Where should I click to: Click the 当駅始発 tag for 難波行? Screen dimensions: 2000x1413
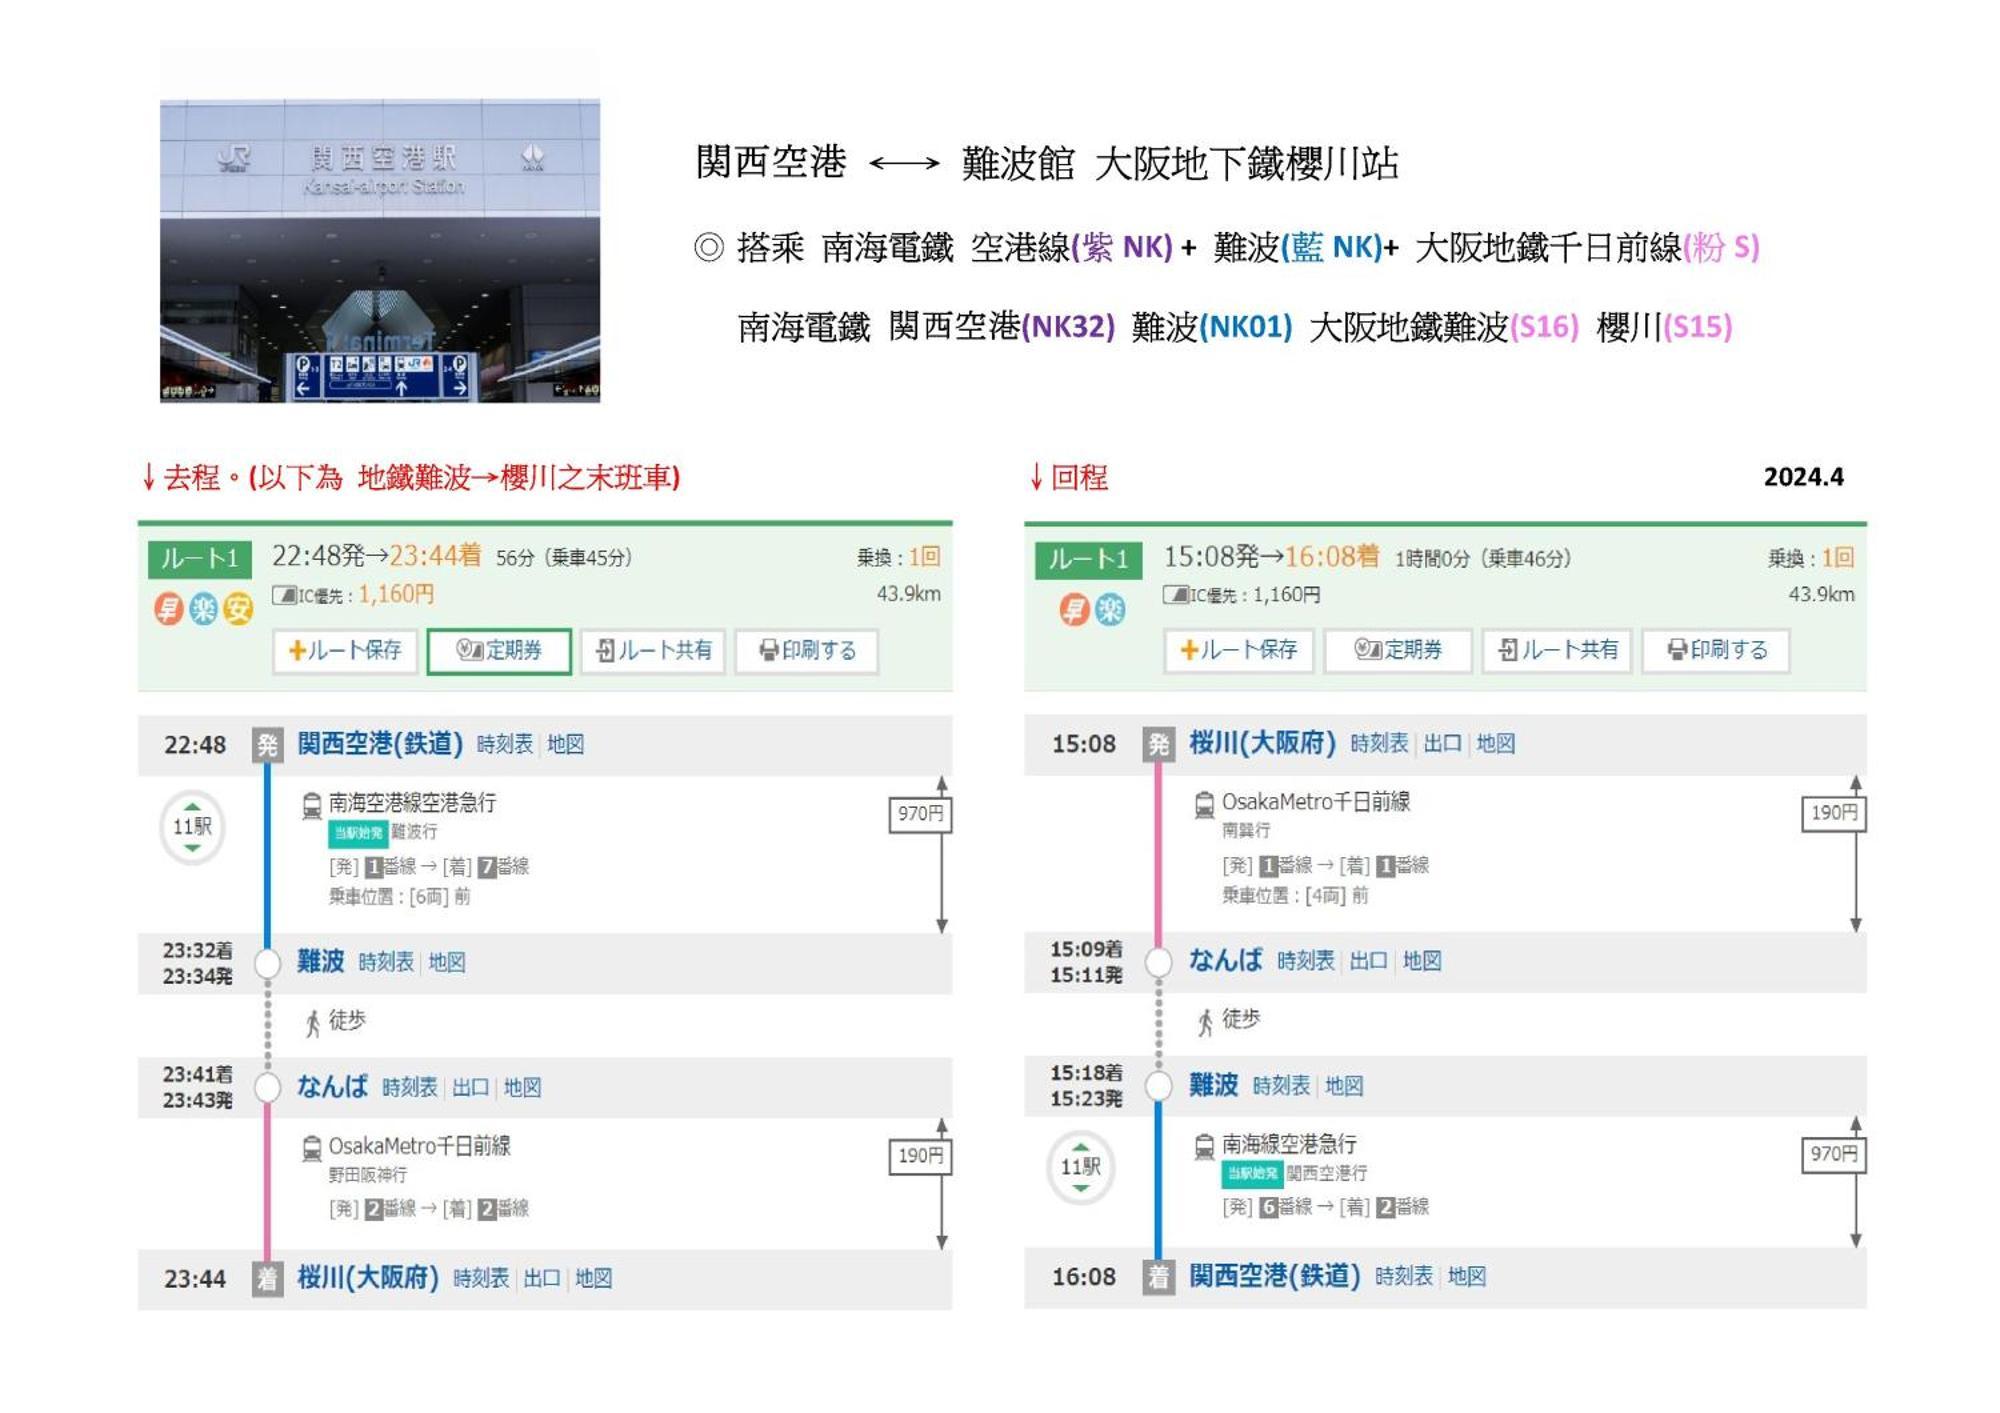click(358, 833)
